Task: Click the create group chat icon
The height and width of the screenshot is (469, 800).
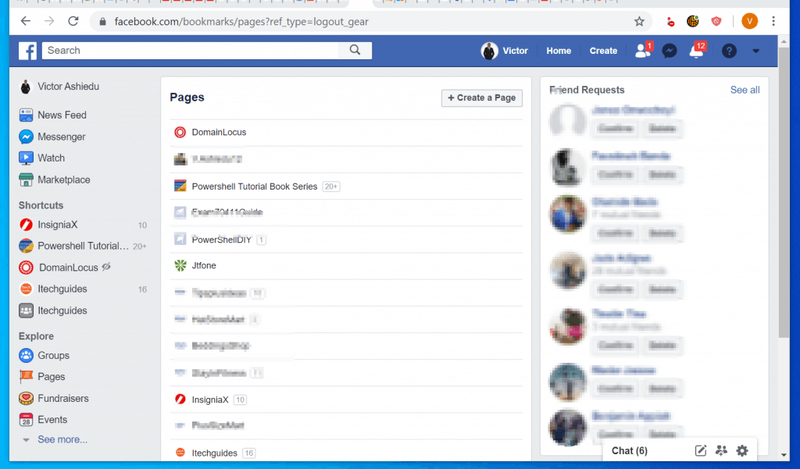Action: point(721,451)
